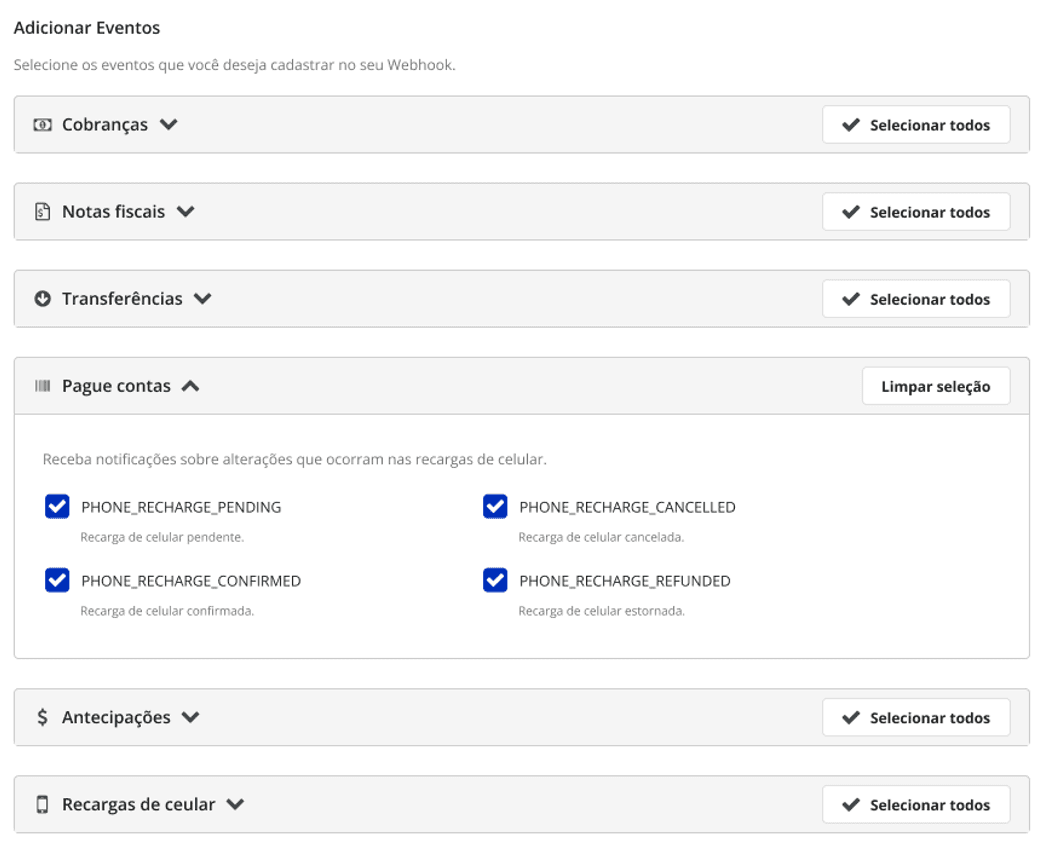The width and height of the screenshot is (1047, 849).
Task: Click the Transferências section title
Action: click(x=122, y=299)
